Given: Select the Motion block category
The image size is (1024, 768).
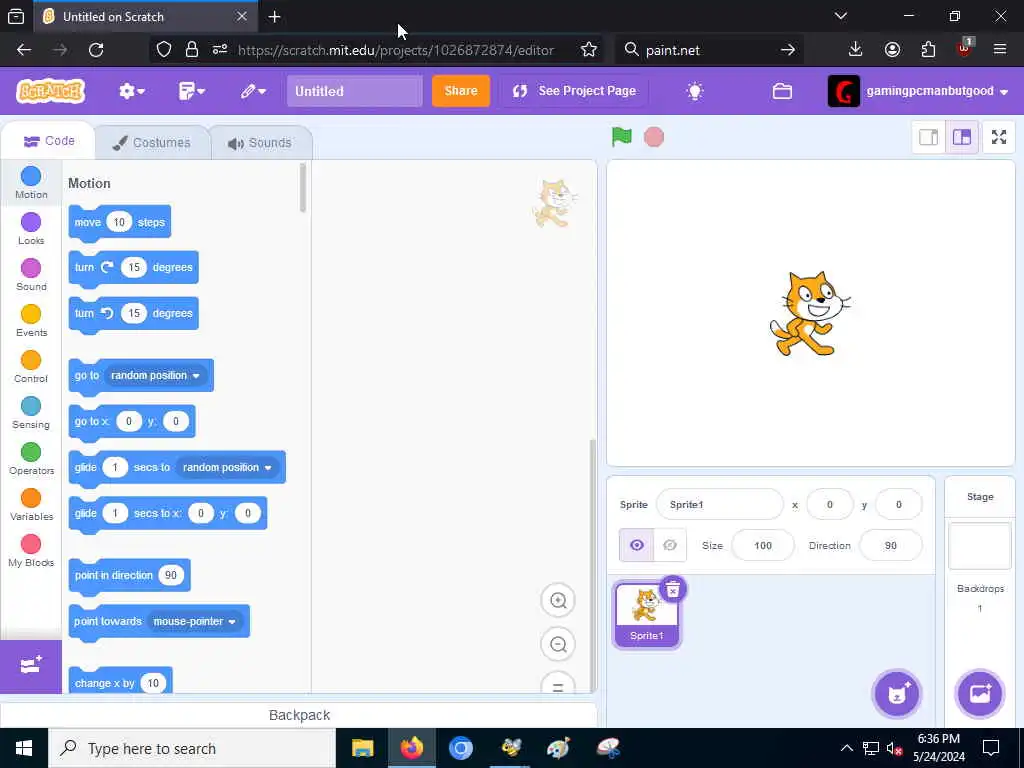Looking at the screenshot, I should coord(31,183).
